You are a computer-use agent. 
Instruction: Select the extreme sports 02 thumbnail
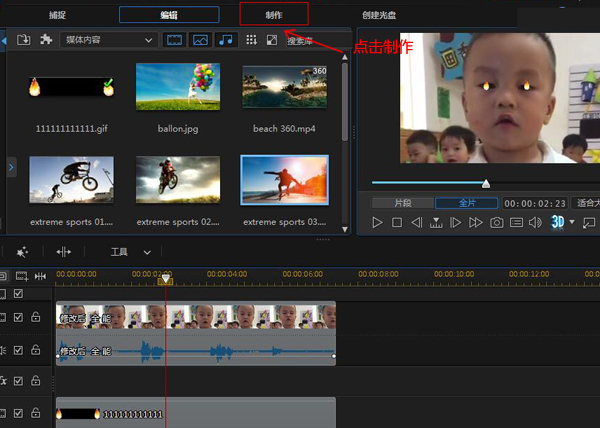point(178,179)
